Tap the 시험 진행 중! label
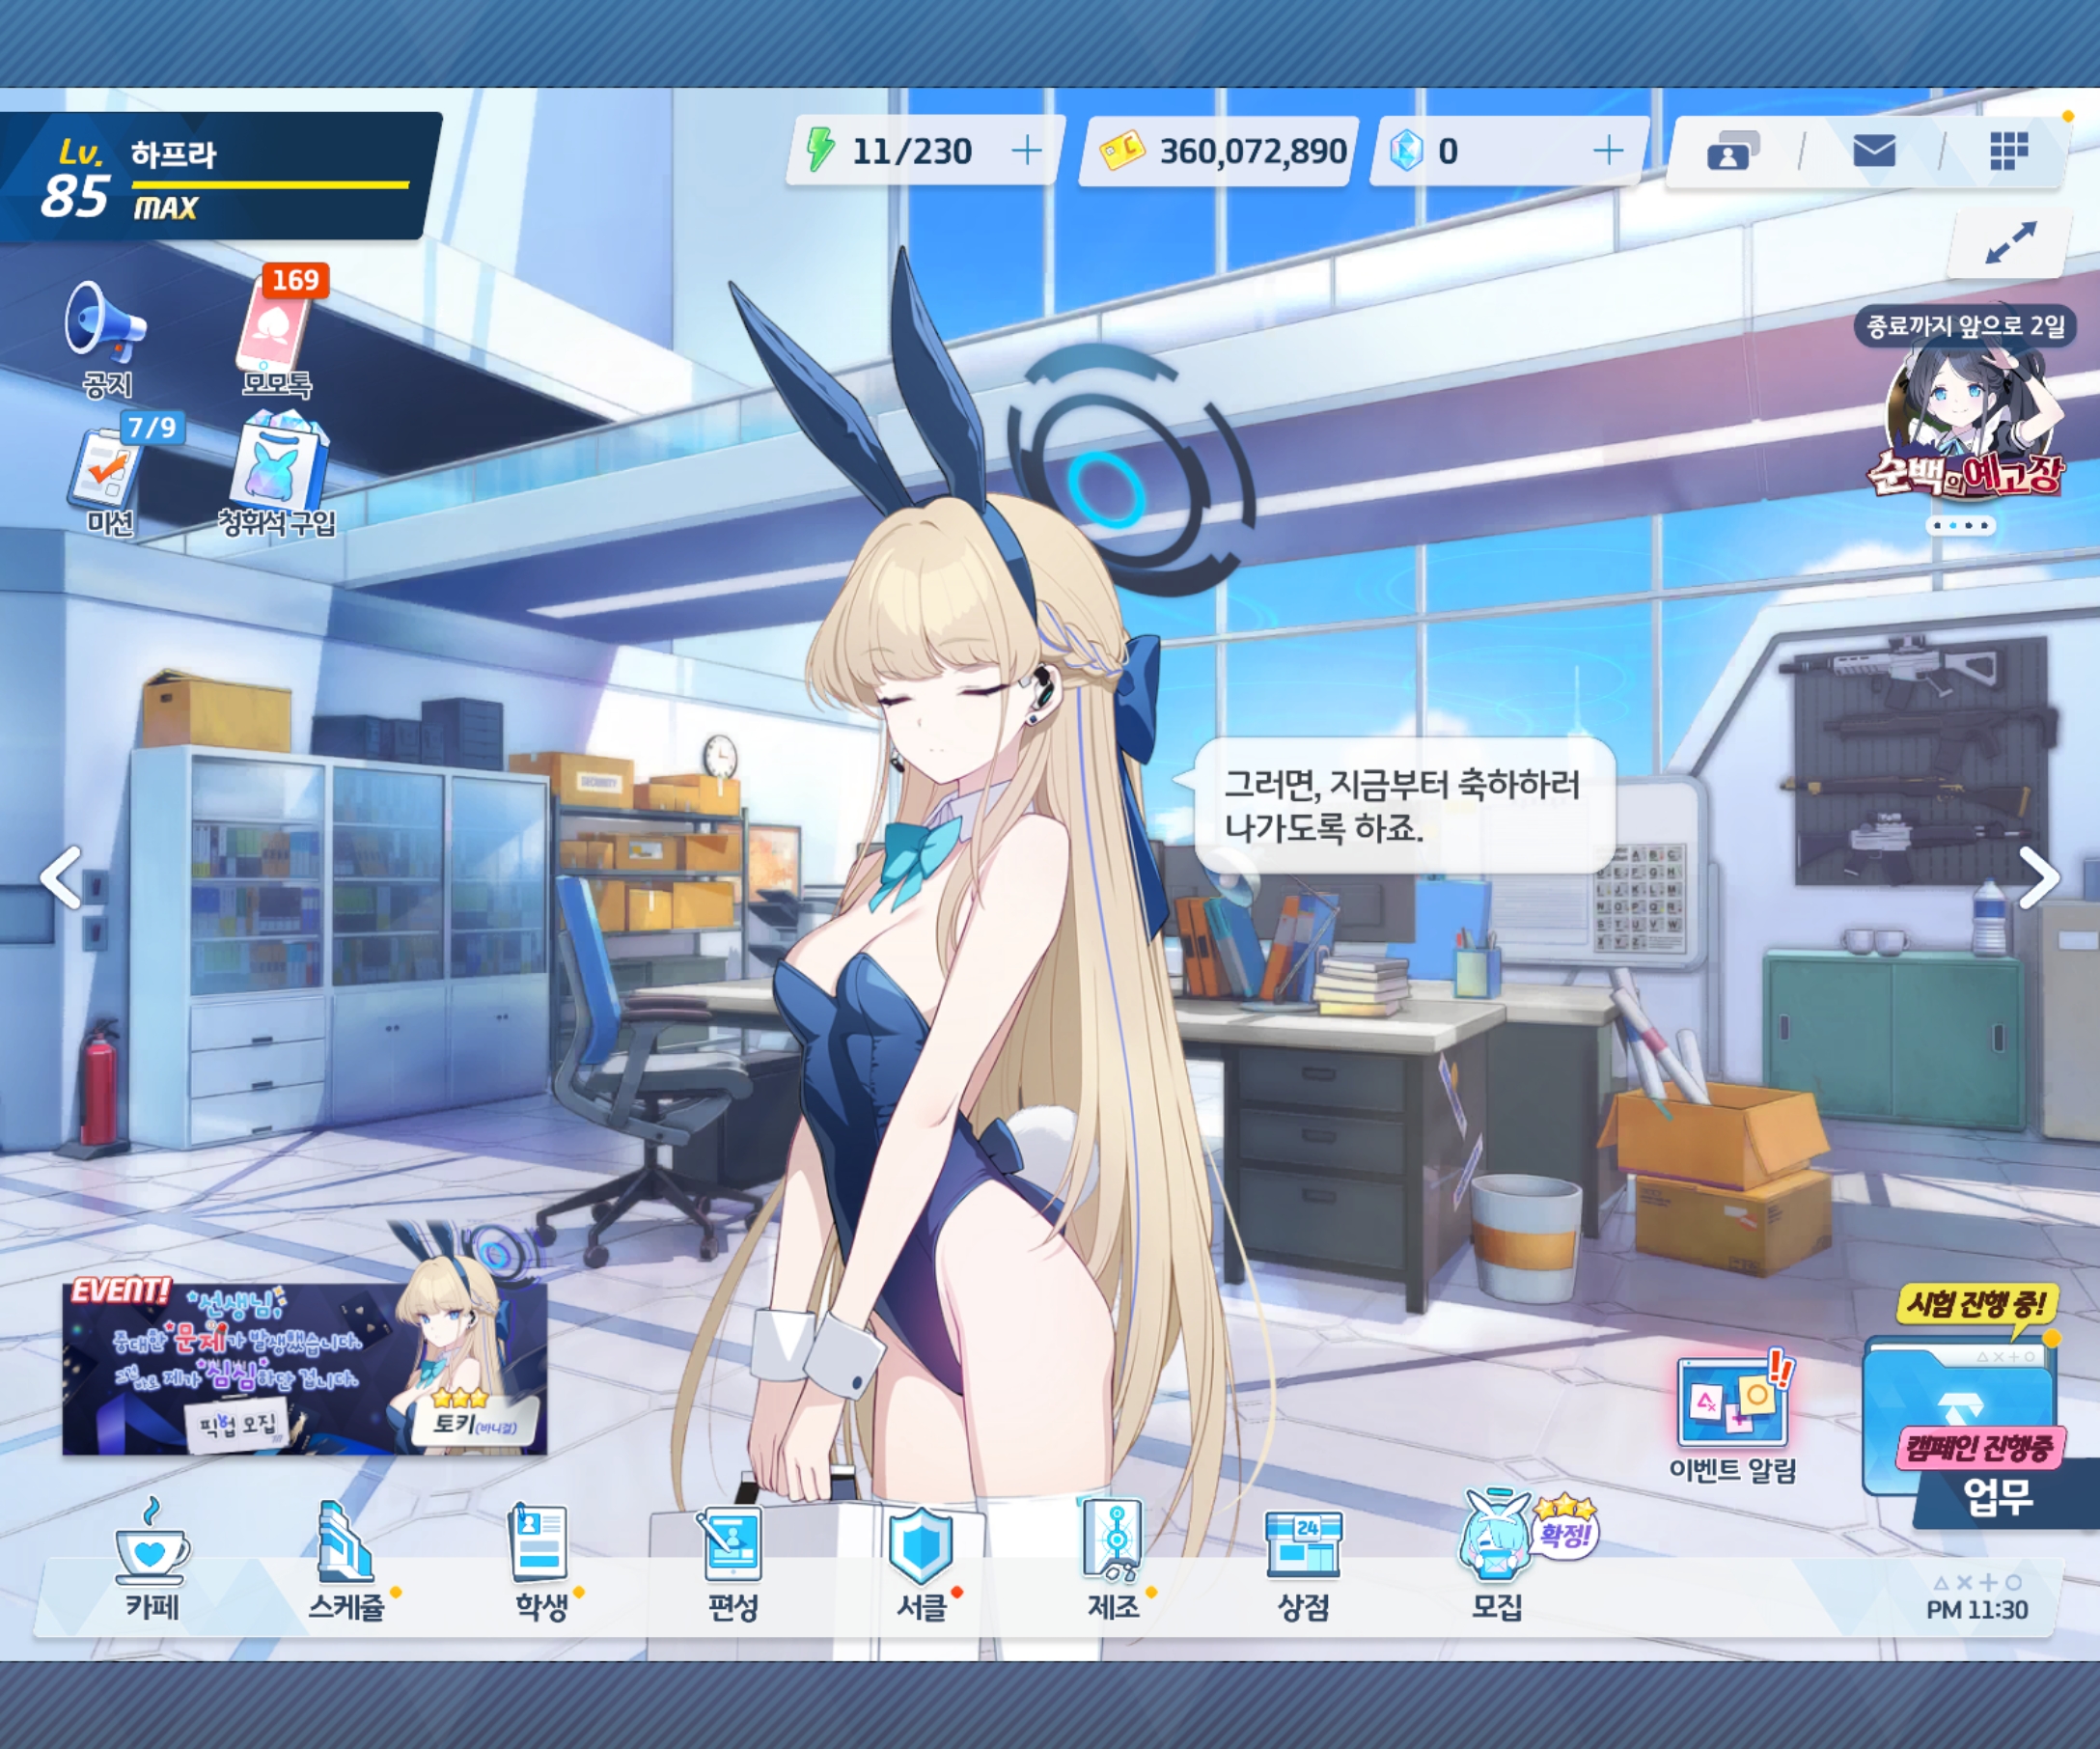 (1976, 1304)
